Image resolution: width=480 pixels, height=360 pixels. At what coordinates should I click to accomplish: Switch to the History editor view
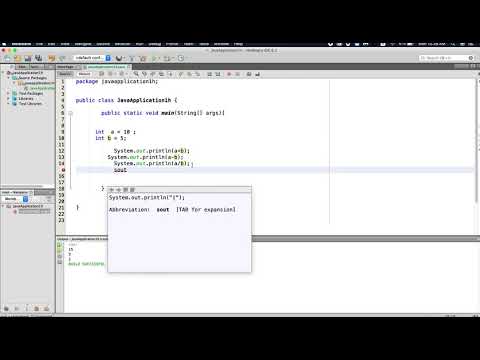pos(85,74)
